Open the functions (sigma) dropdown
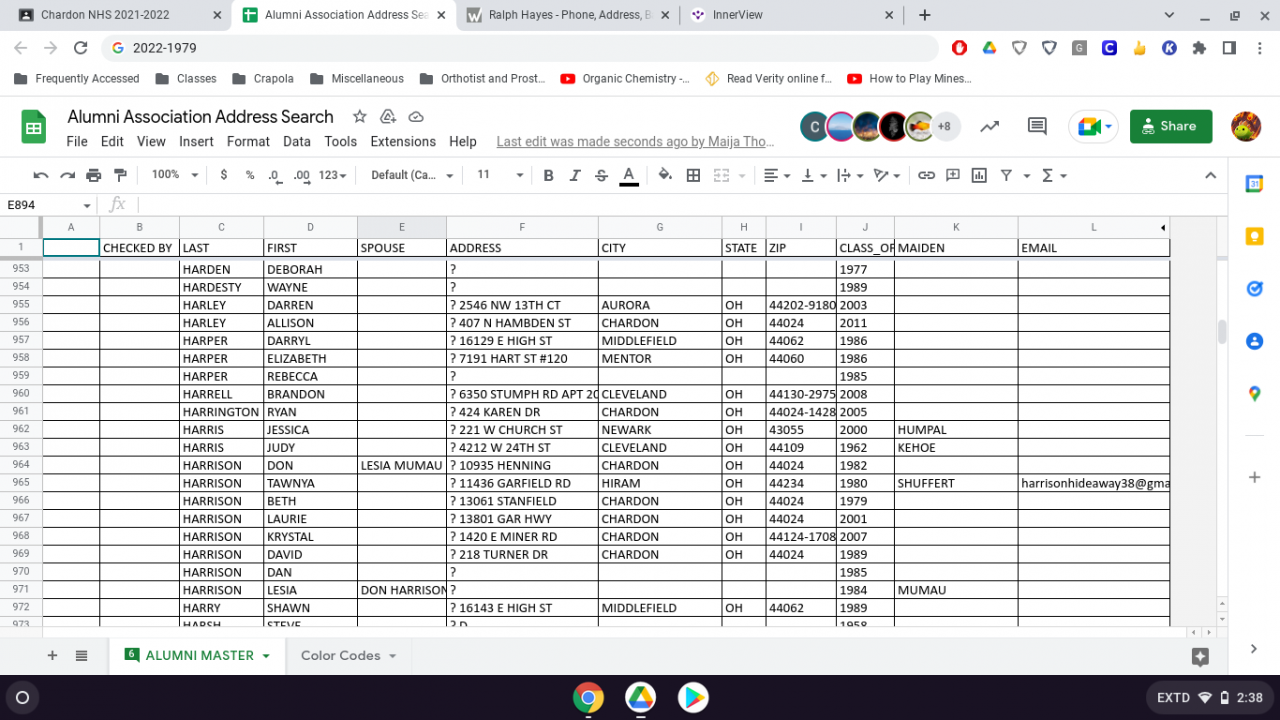 [x=1054, y=175]
